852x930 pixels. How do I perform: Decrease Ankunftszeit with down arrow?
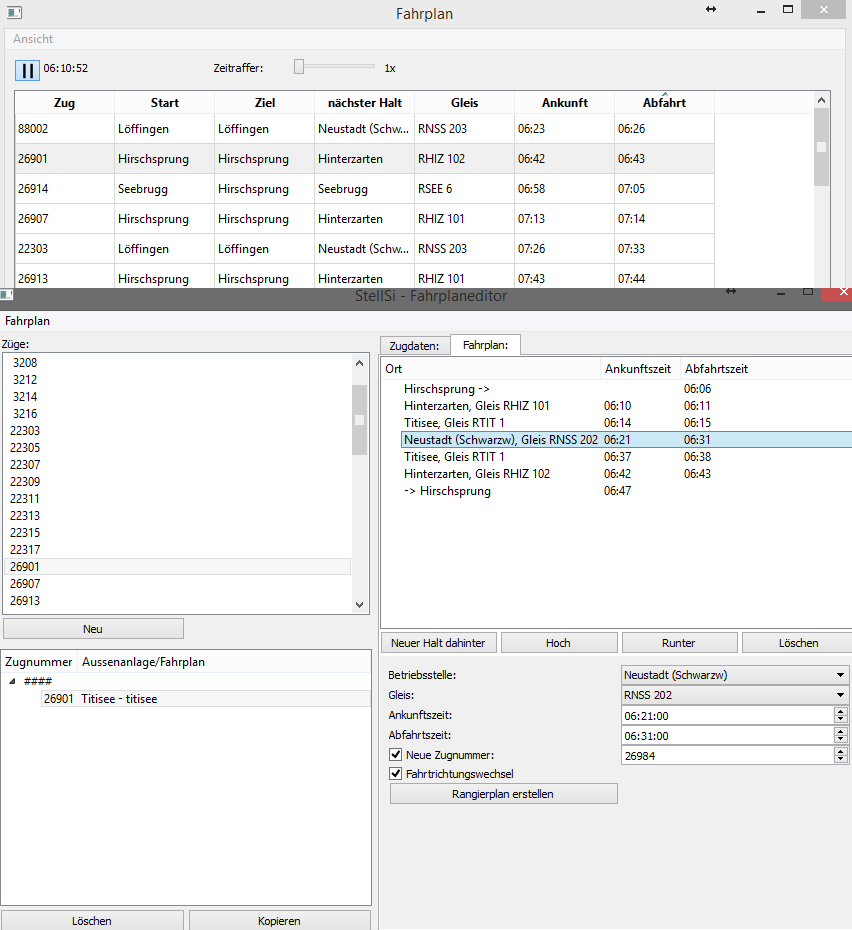pyautogui.click(x=840, y=719)
